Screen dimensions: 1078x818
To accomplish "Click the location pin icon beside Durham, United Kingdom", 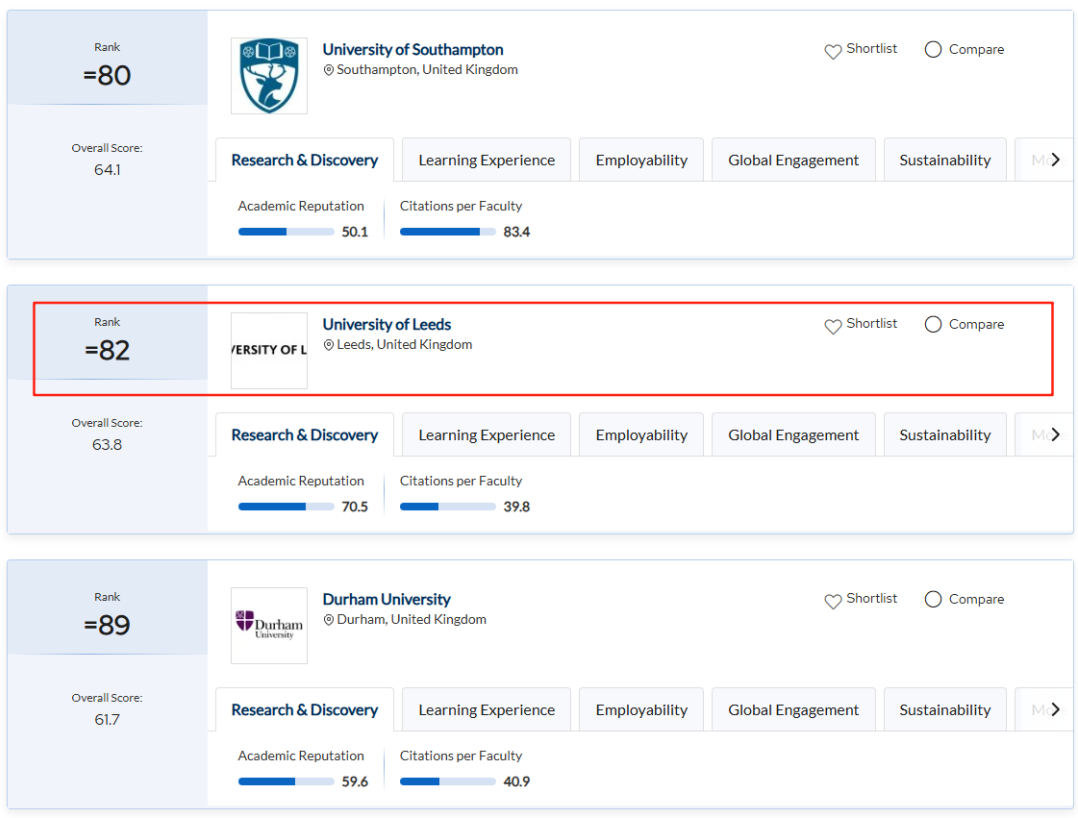I will point(329,620).
